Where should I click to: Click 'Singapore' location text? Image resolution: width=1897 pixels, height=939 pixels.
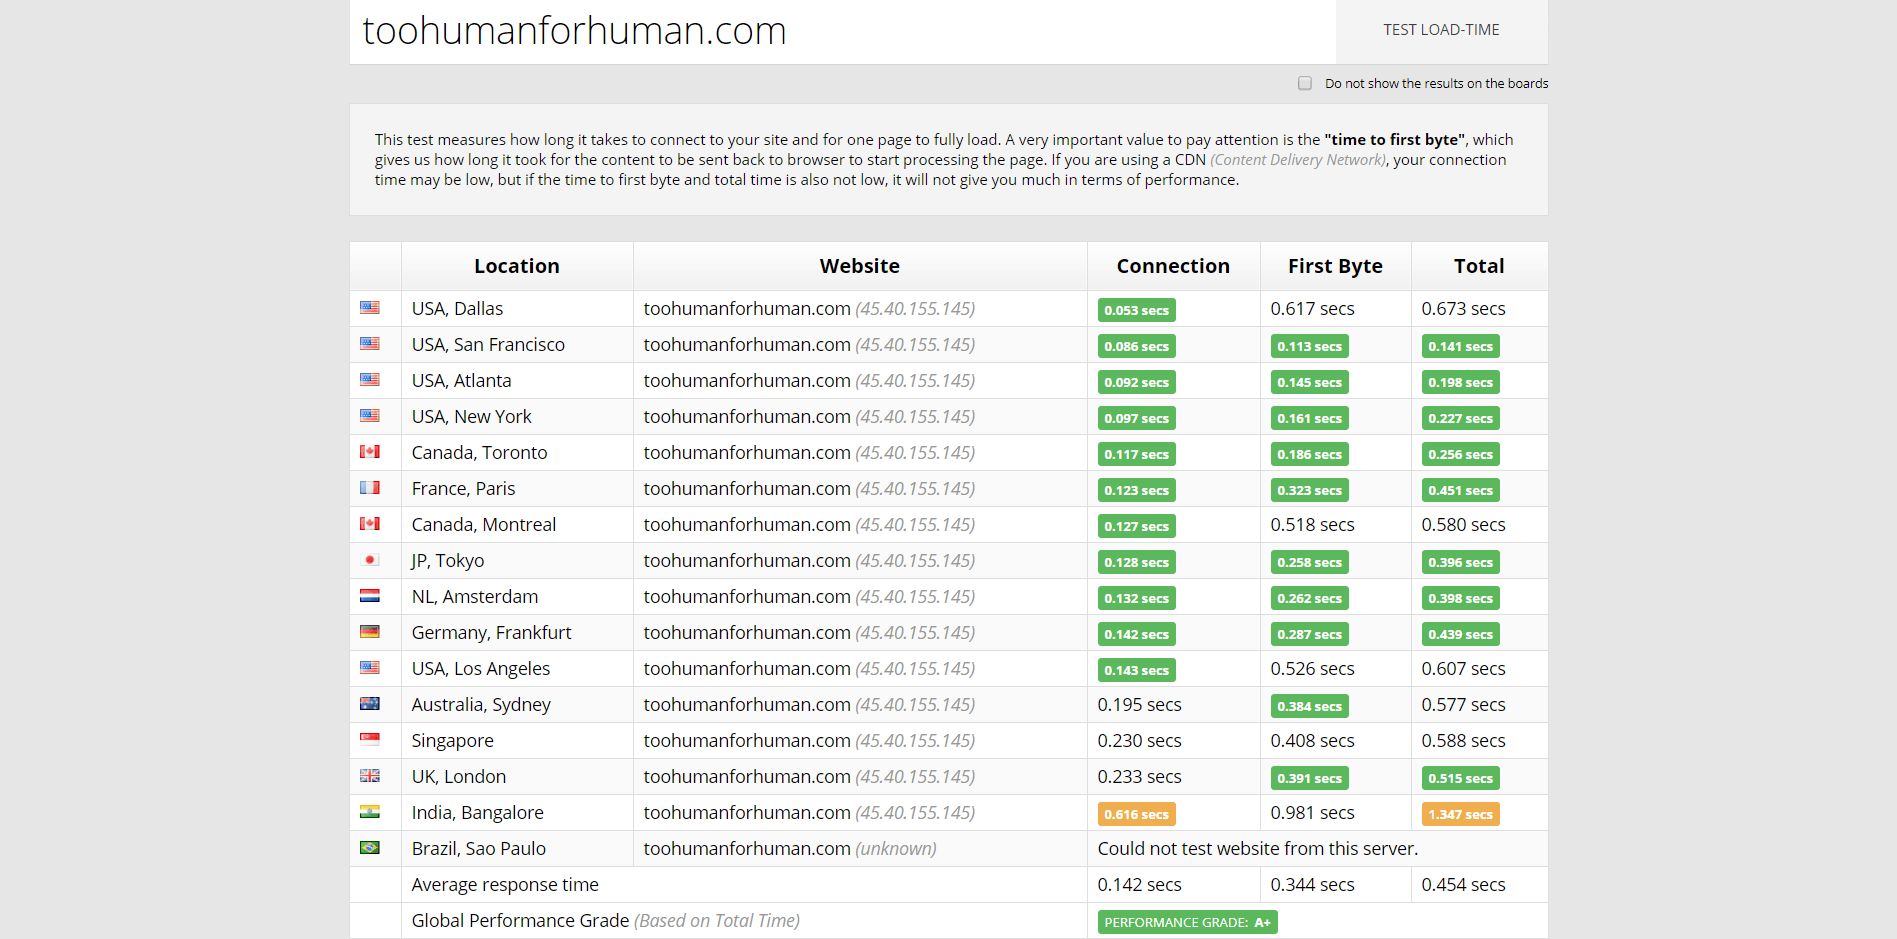453,741
